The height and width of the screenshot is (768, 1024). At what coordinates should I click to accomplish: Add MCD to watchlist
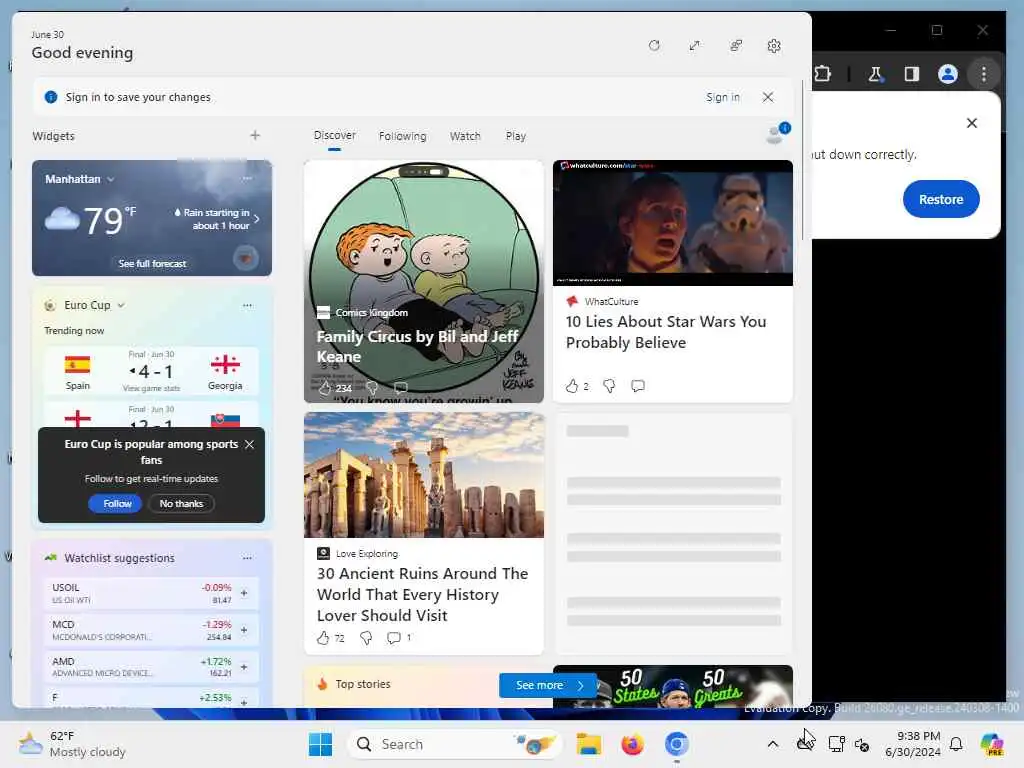pos(244,630)
